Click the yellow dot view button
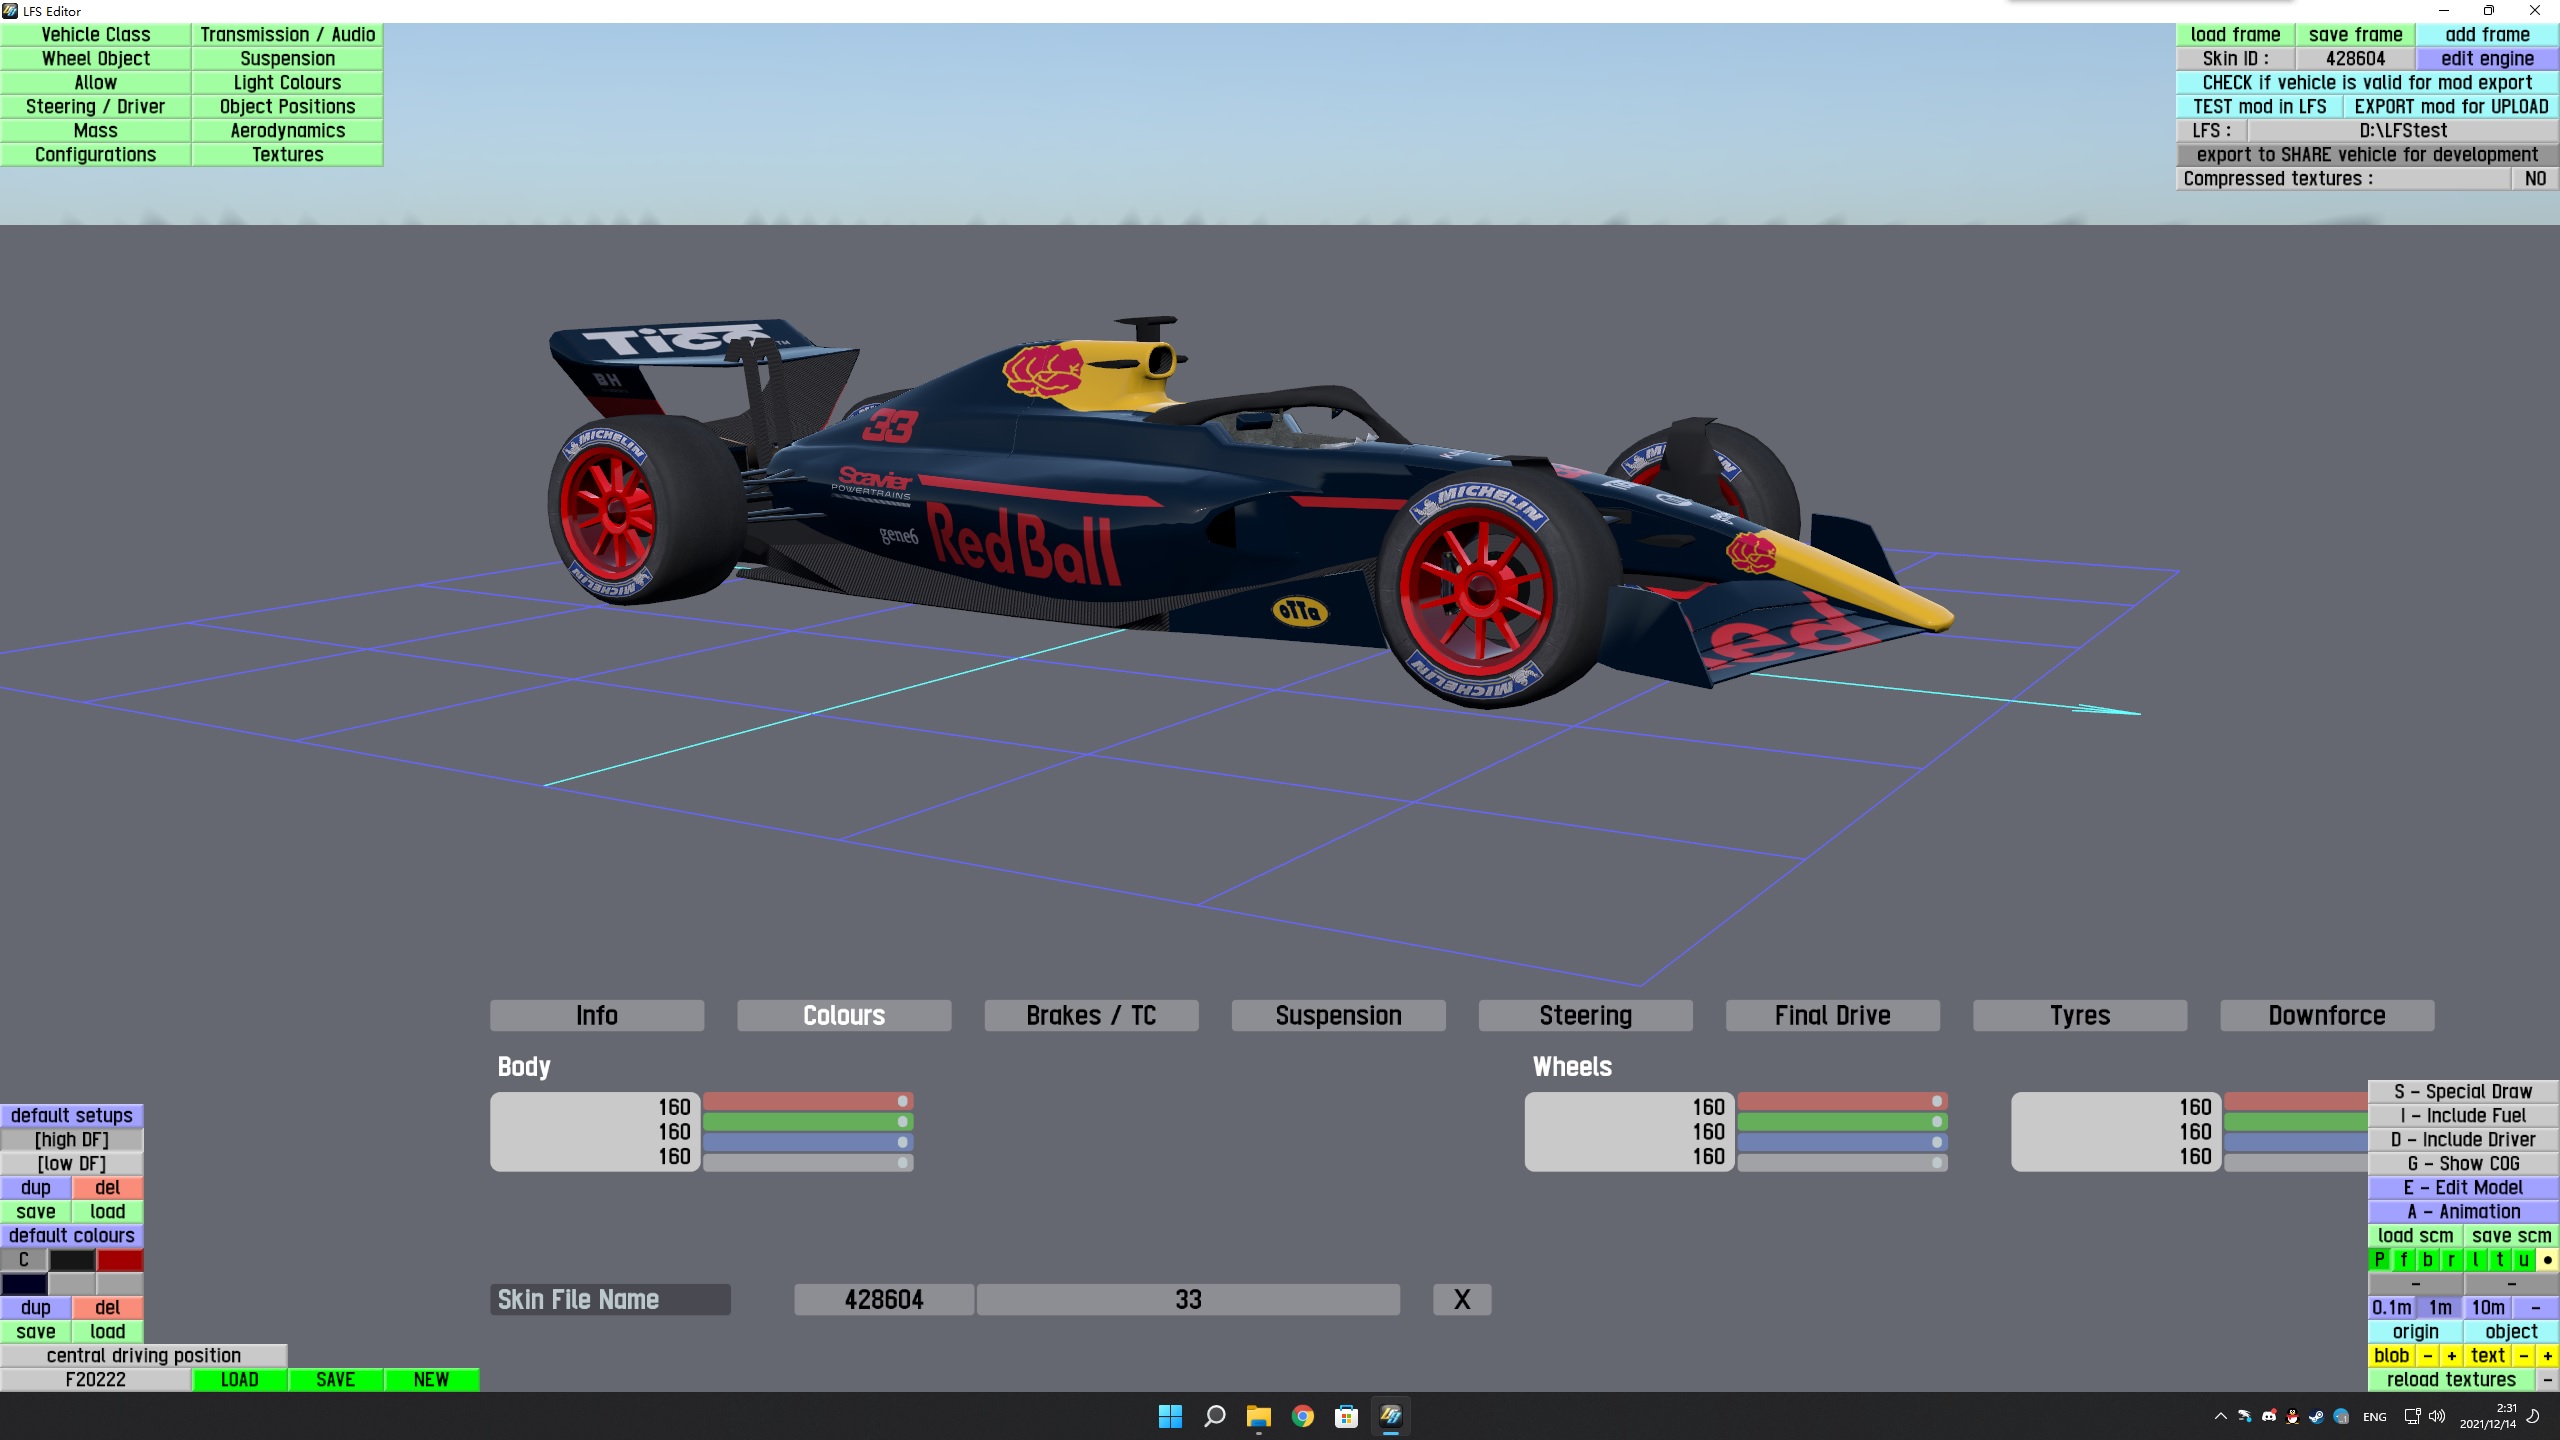 tap(2547, 1260)
